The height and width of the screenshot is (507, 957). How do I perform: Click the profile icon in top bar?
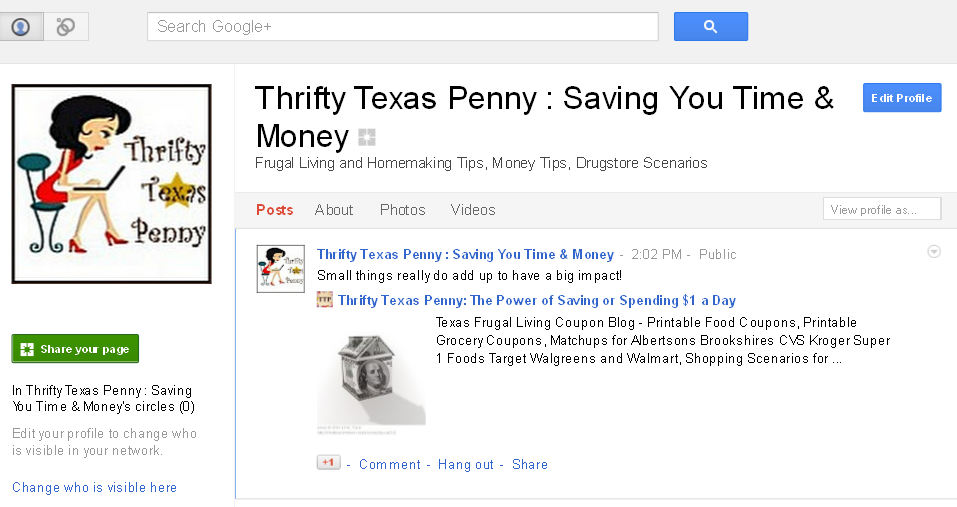click(21, 27)
